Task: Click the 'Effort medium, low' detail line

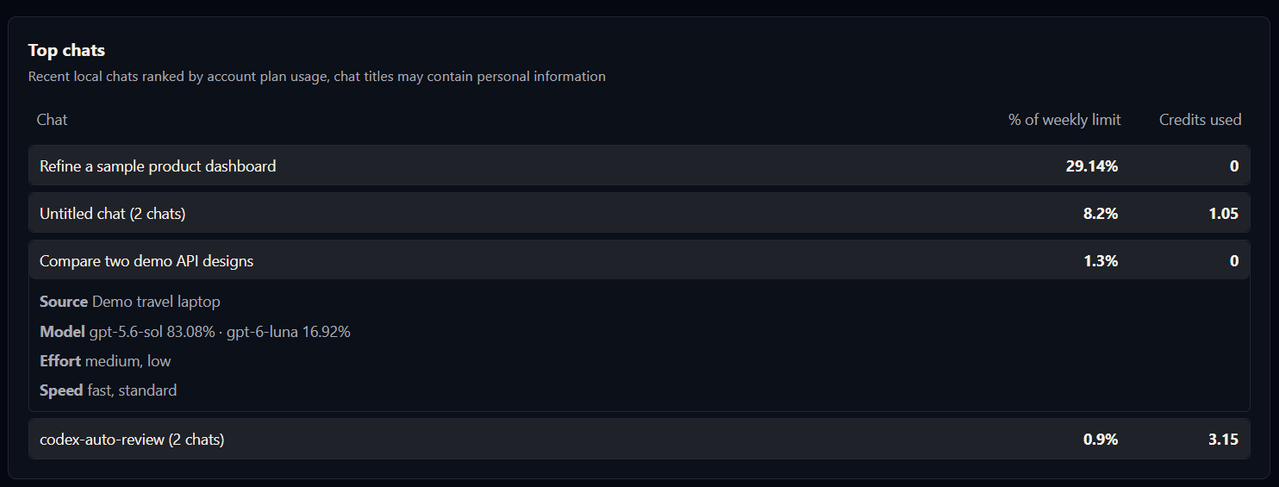Action: coord(105,361)
